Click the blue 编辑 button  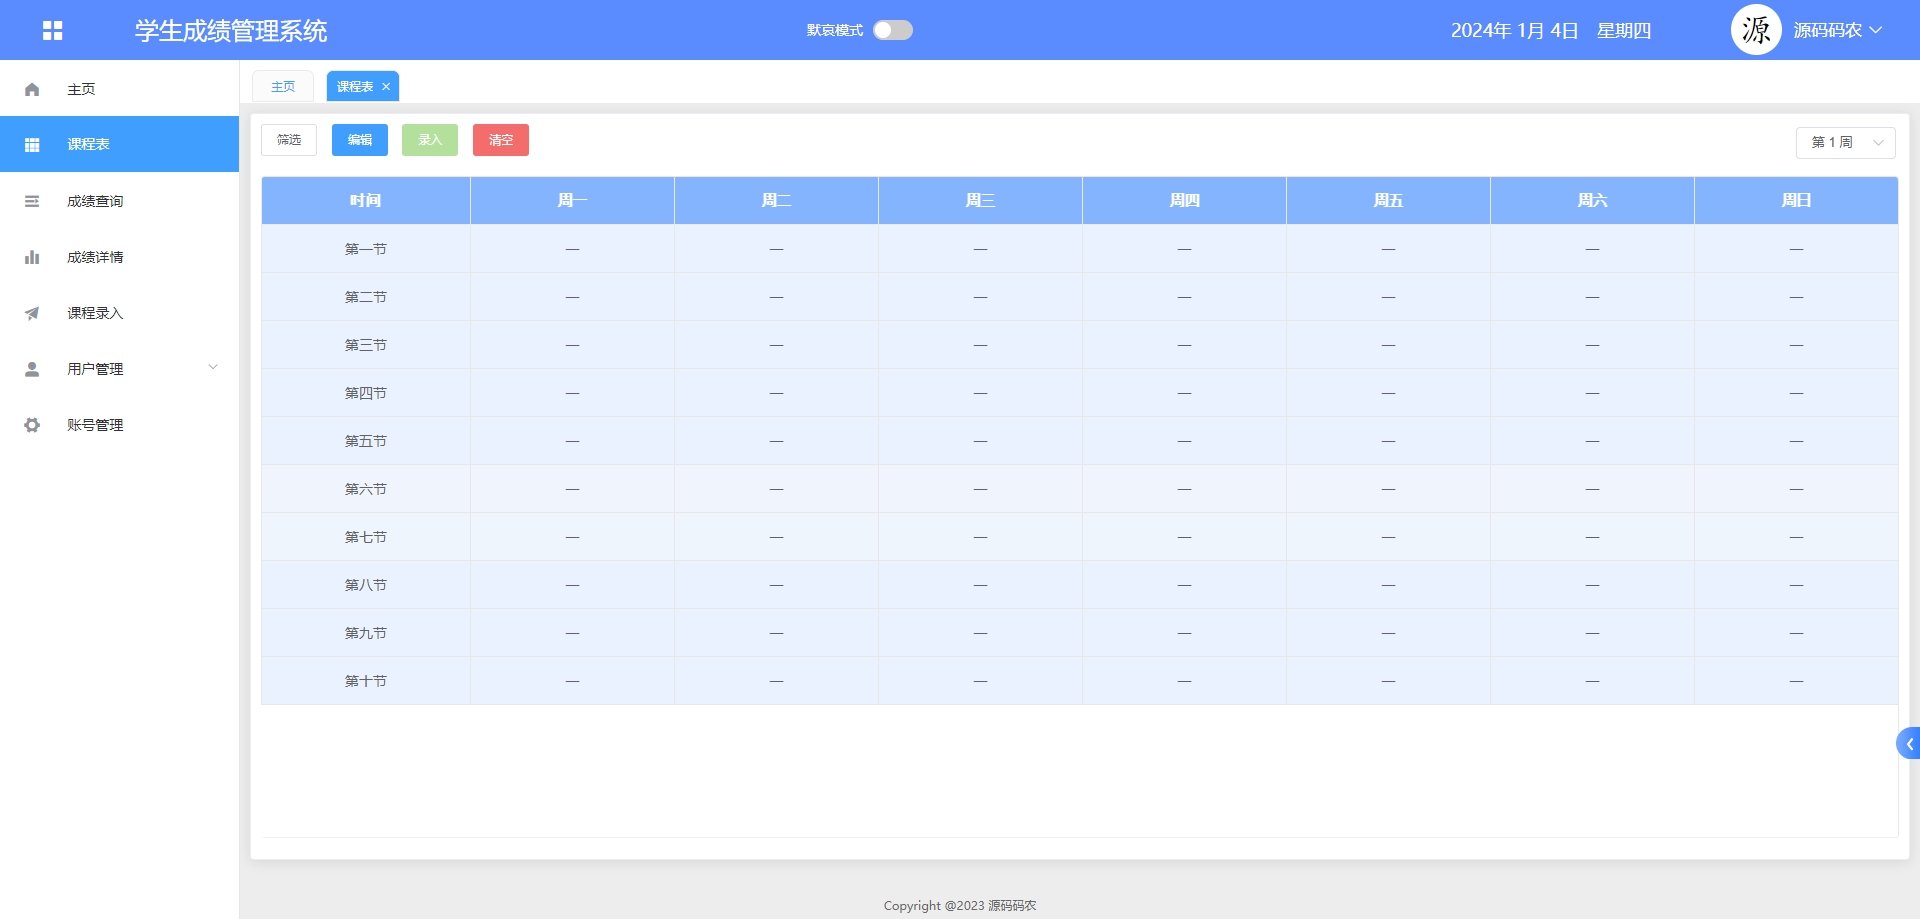coord(360,140)
